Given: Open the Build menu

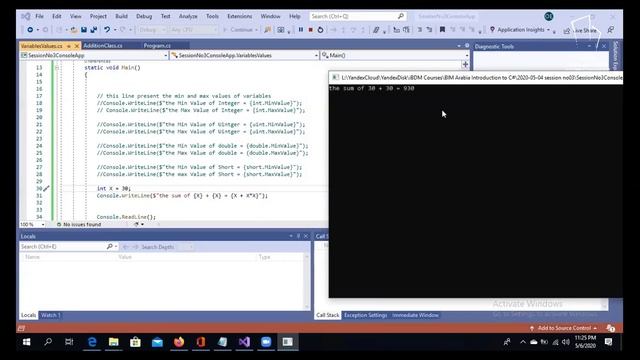Looking at the screenshot, I should tap(121, 16).
